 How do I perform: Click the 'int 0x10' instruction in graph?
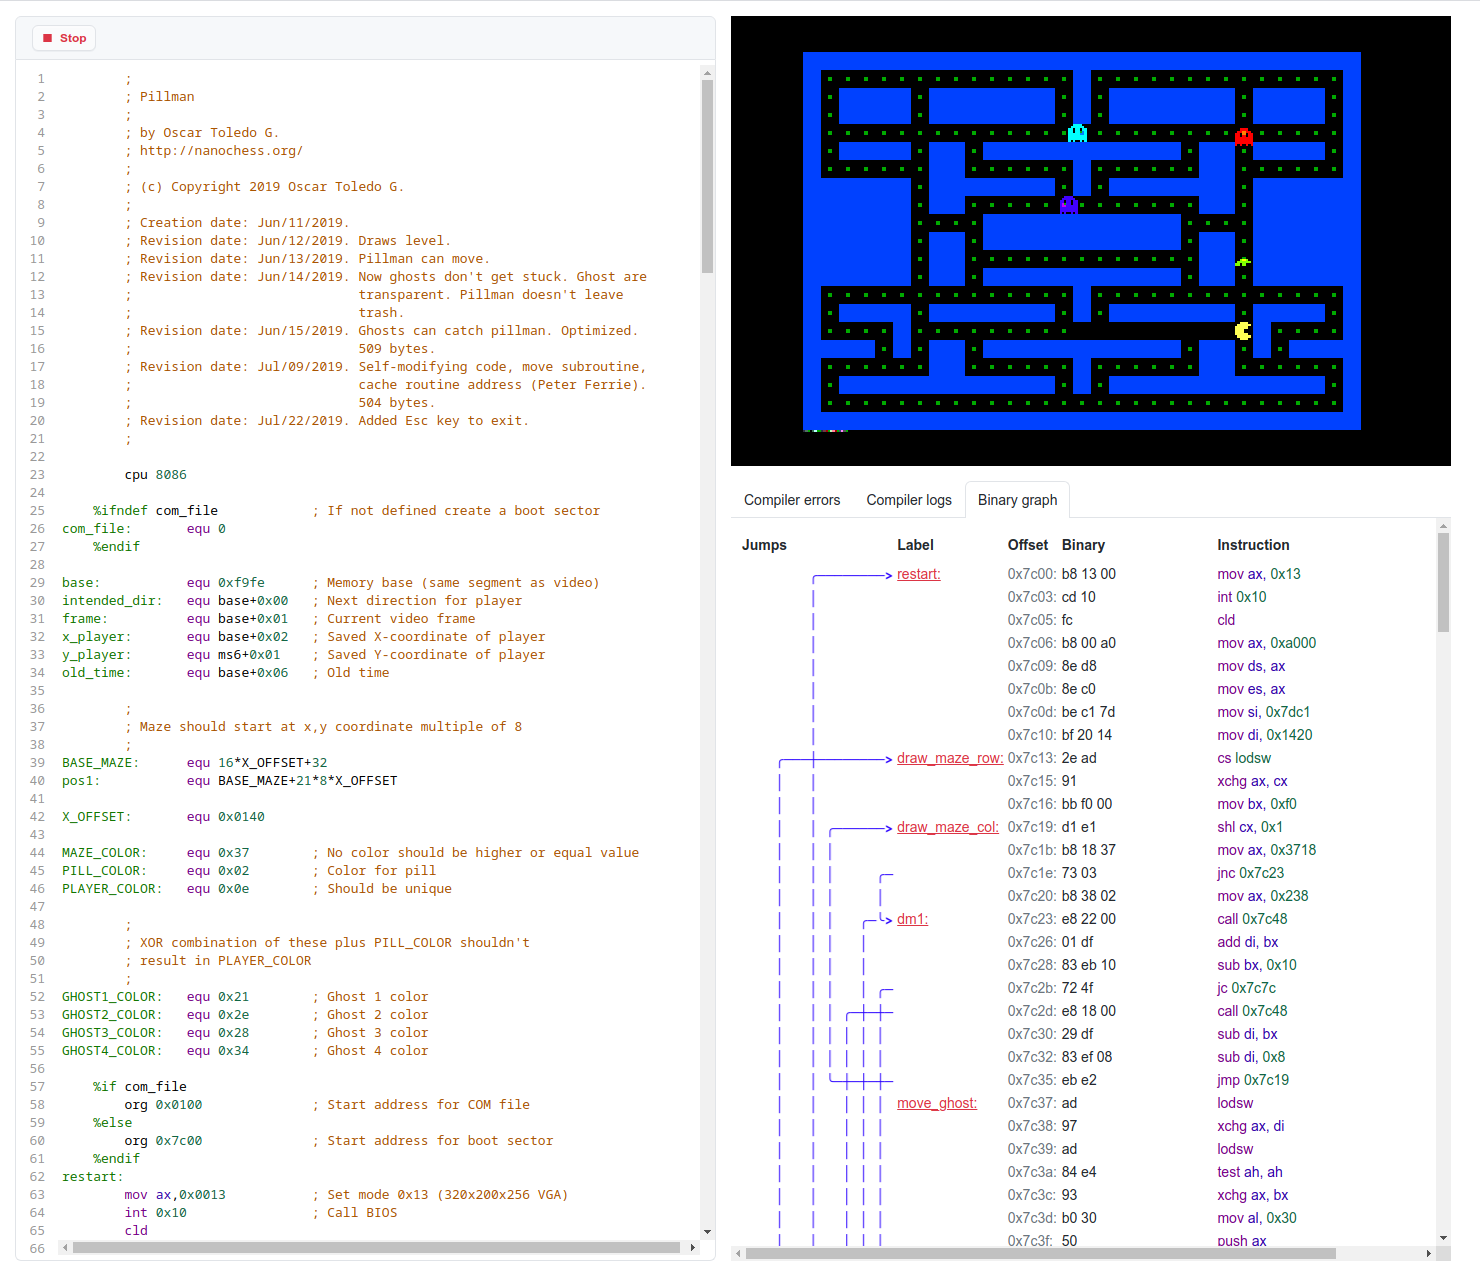tap(1241, 597)
